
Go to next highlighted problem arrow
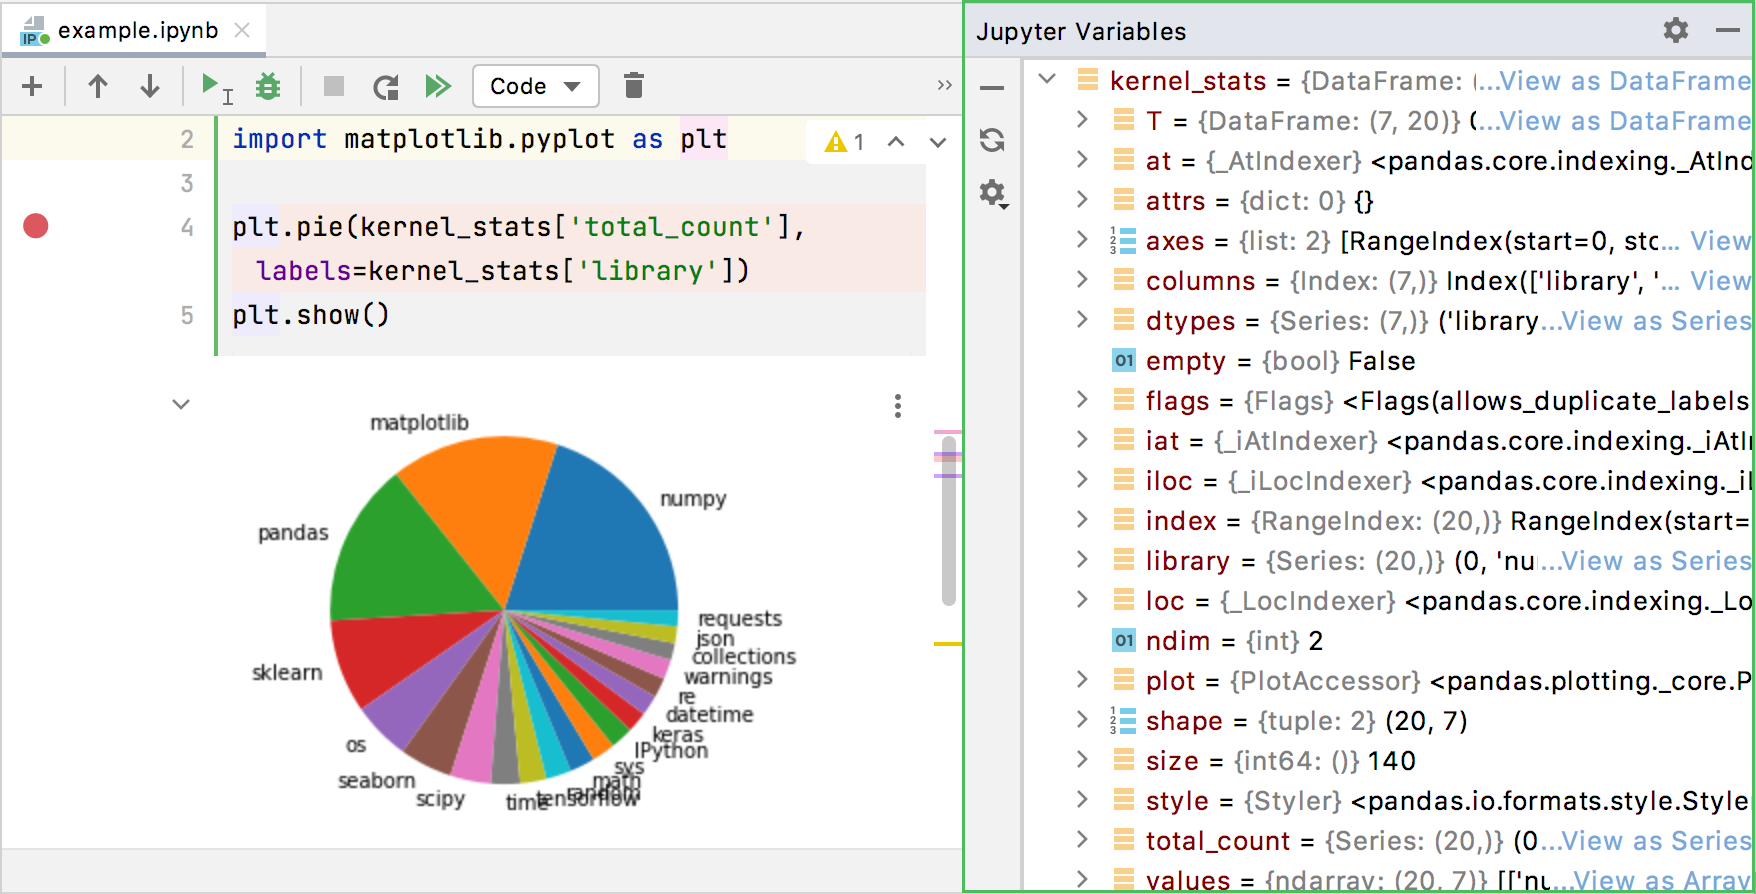[x=938, y=142]
